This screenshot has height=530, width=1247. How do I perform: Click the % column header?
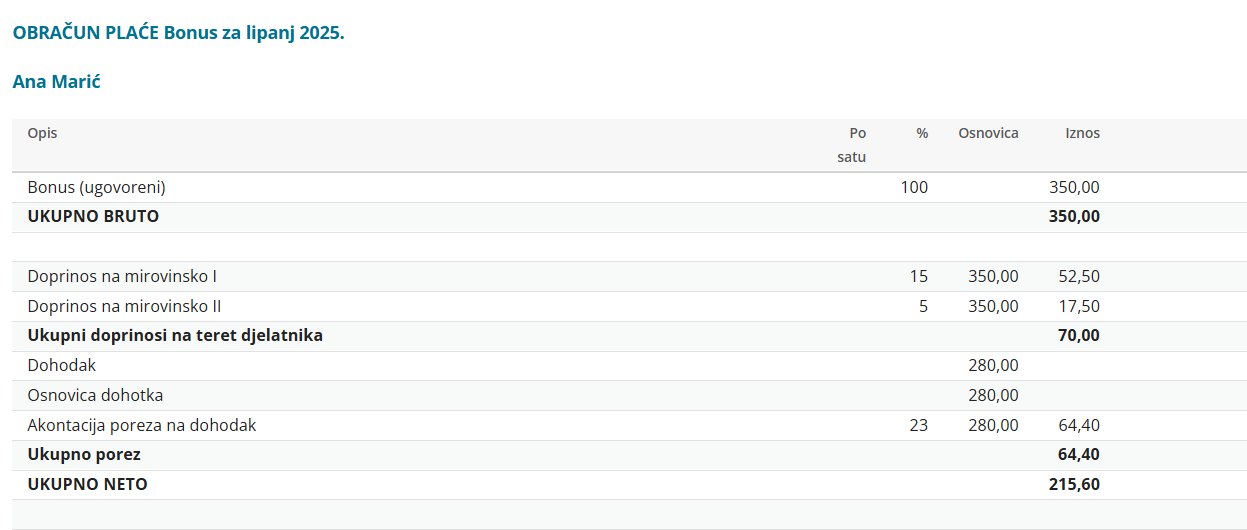tap(922, 133)
